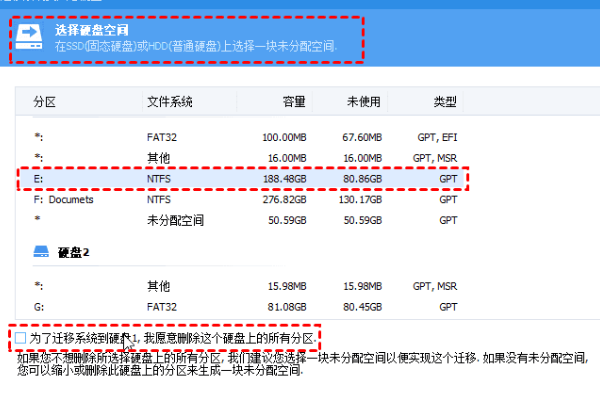
Task: Click the delete-all-partitions checkbox label text
Action: point(173,338)
